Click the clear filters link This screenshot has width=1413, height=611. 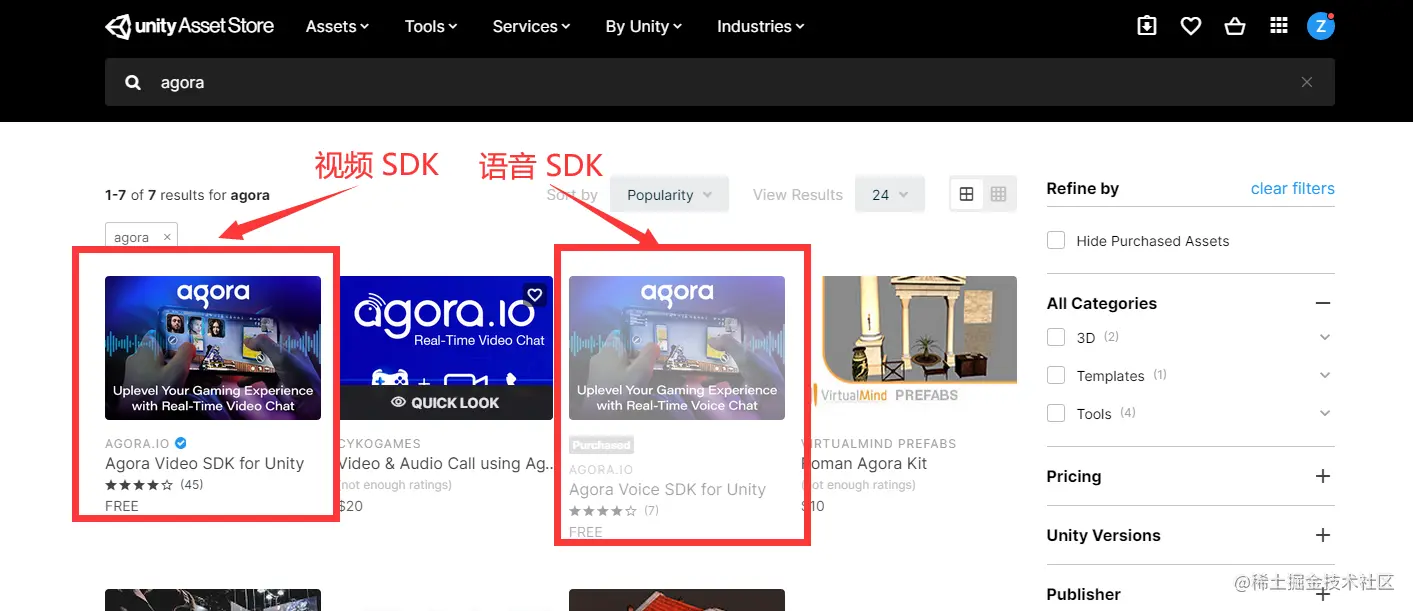[1292, 188]
